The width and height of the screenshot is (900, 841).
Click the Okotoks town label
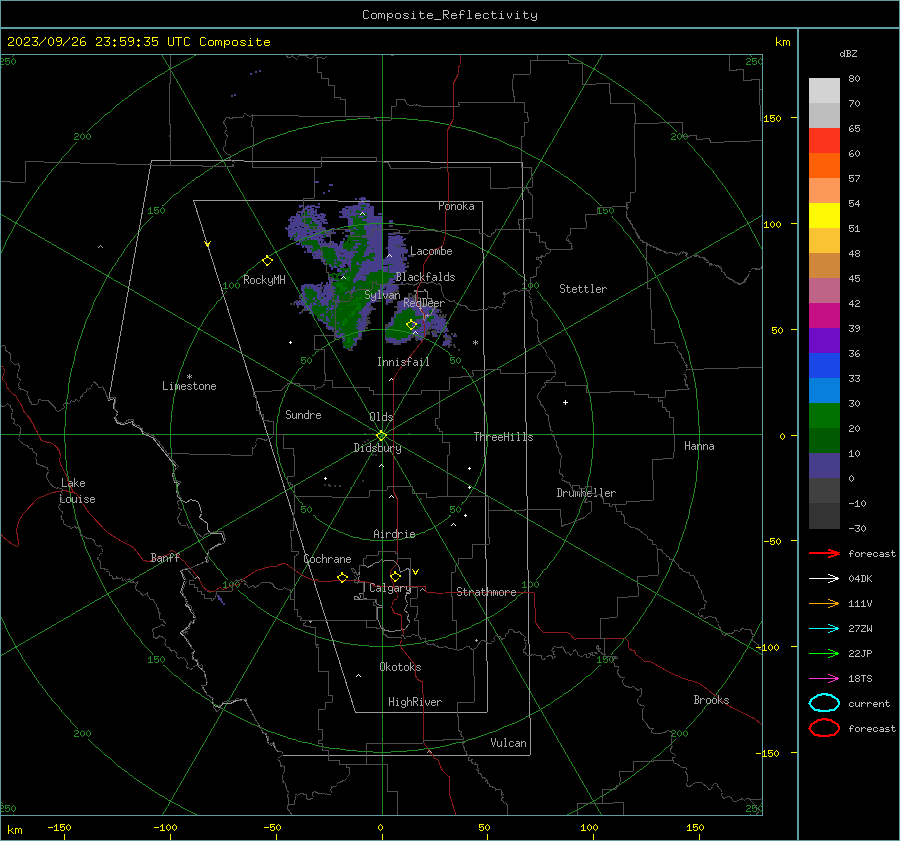(400, 667)
